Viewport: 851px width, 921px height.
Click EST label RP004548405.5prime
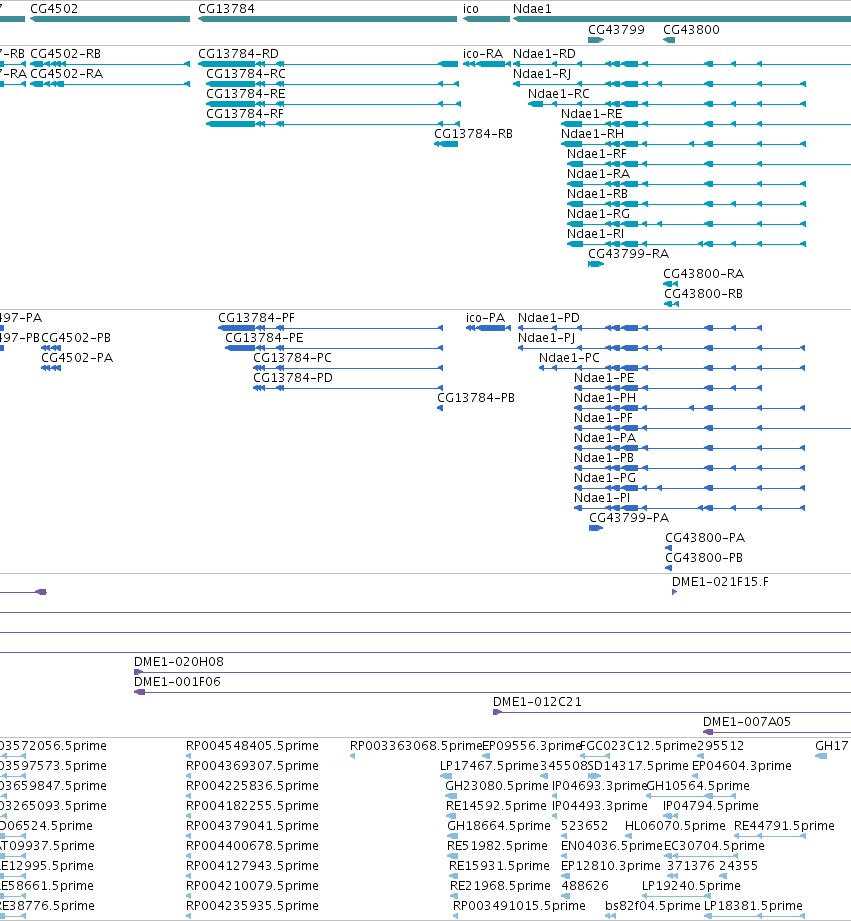pyautogui.click(x=253, y=745)
